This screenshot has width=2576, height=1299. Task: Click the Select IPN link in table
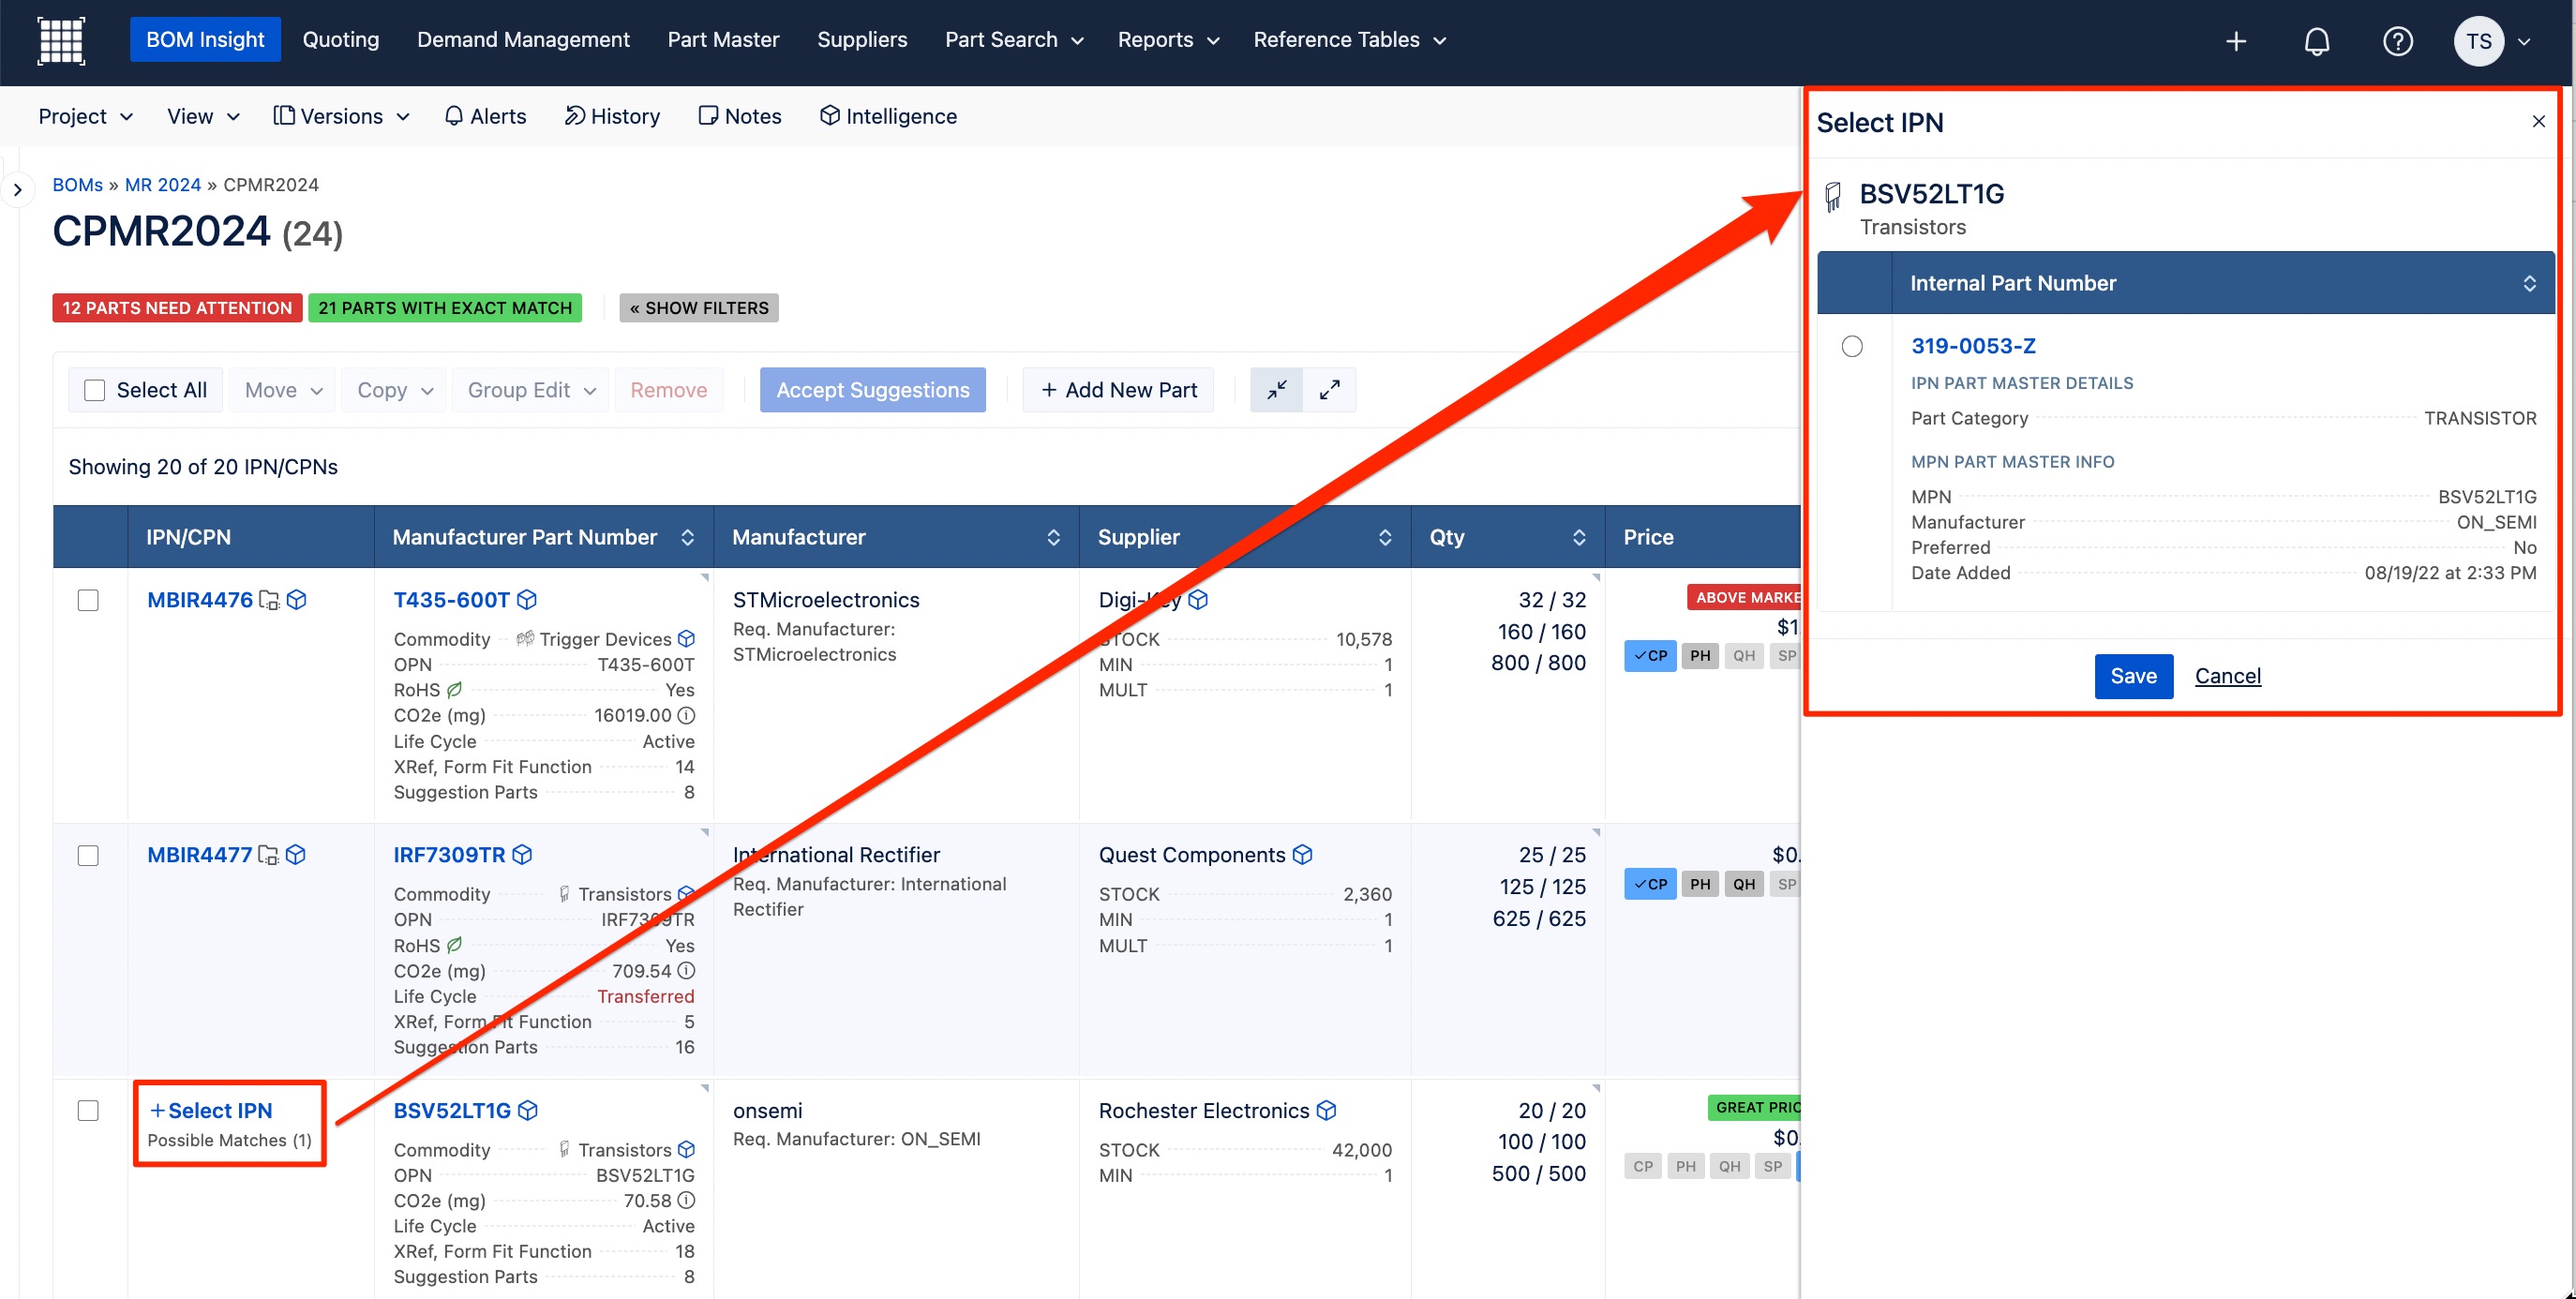coord(211,1110)
